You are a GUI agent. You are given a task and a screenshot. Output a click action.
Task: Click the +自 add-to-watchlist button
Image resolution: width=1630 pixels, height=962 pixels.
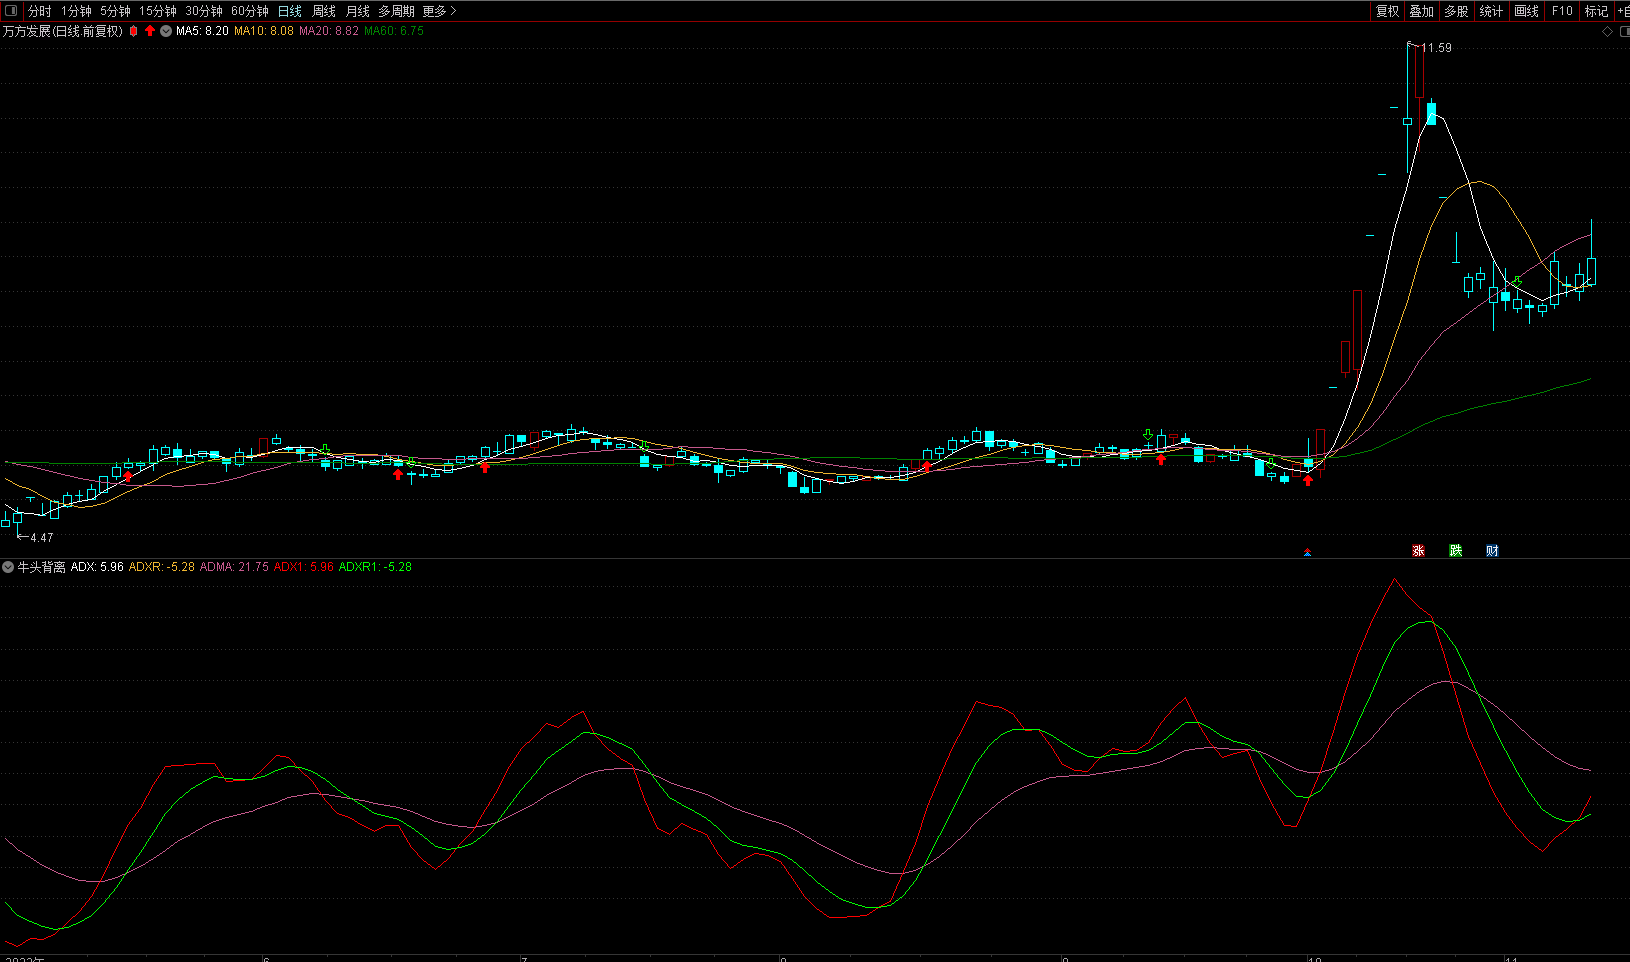pyautogui.click(x=1623, y=11)
